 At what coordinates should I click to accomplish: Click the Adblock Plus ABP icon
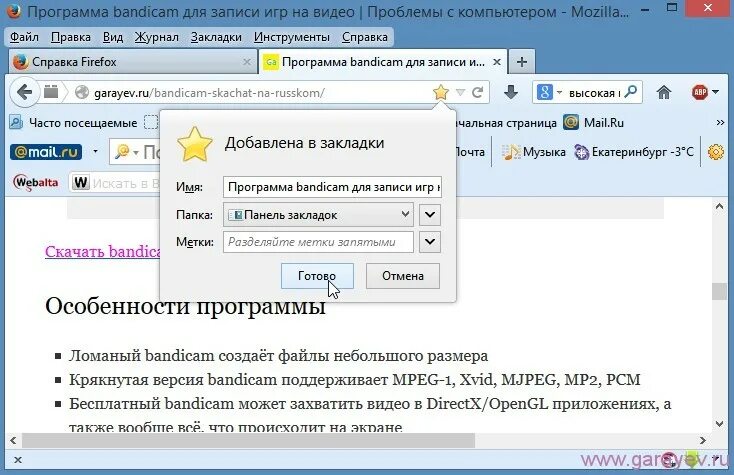click(x=699, y=92)
